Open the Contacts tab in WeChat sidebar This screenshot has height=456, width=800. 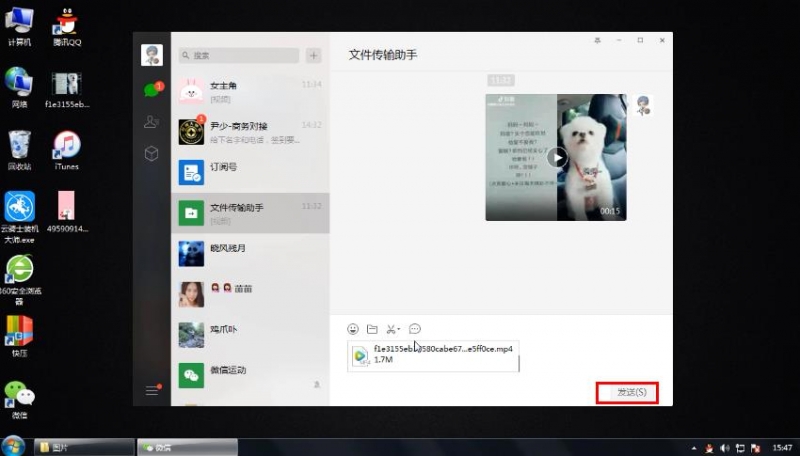pos(152,121)
